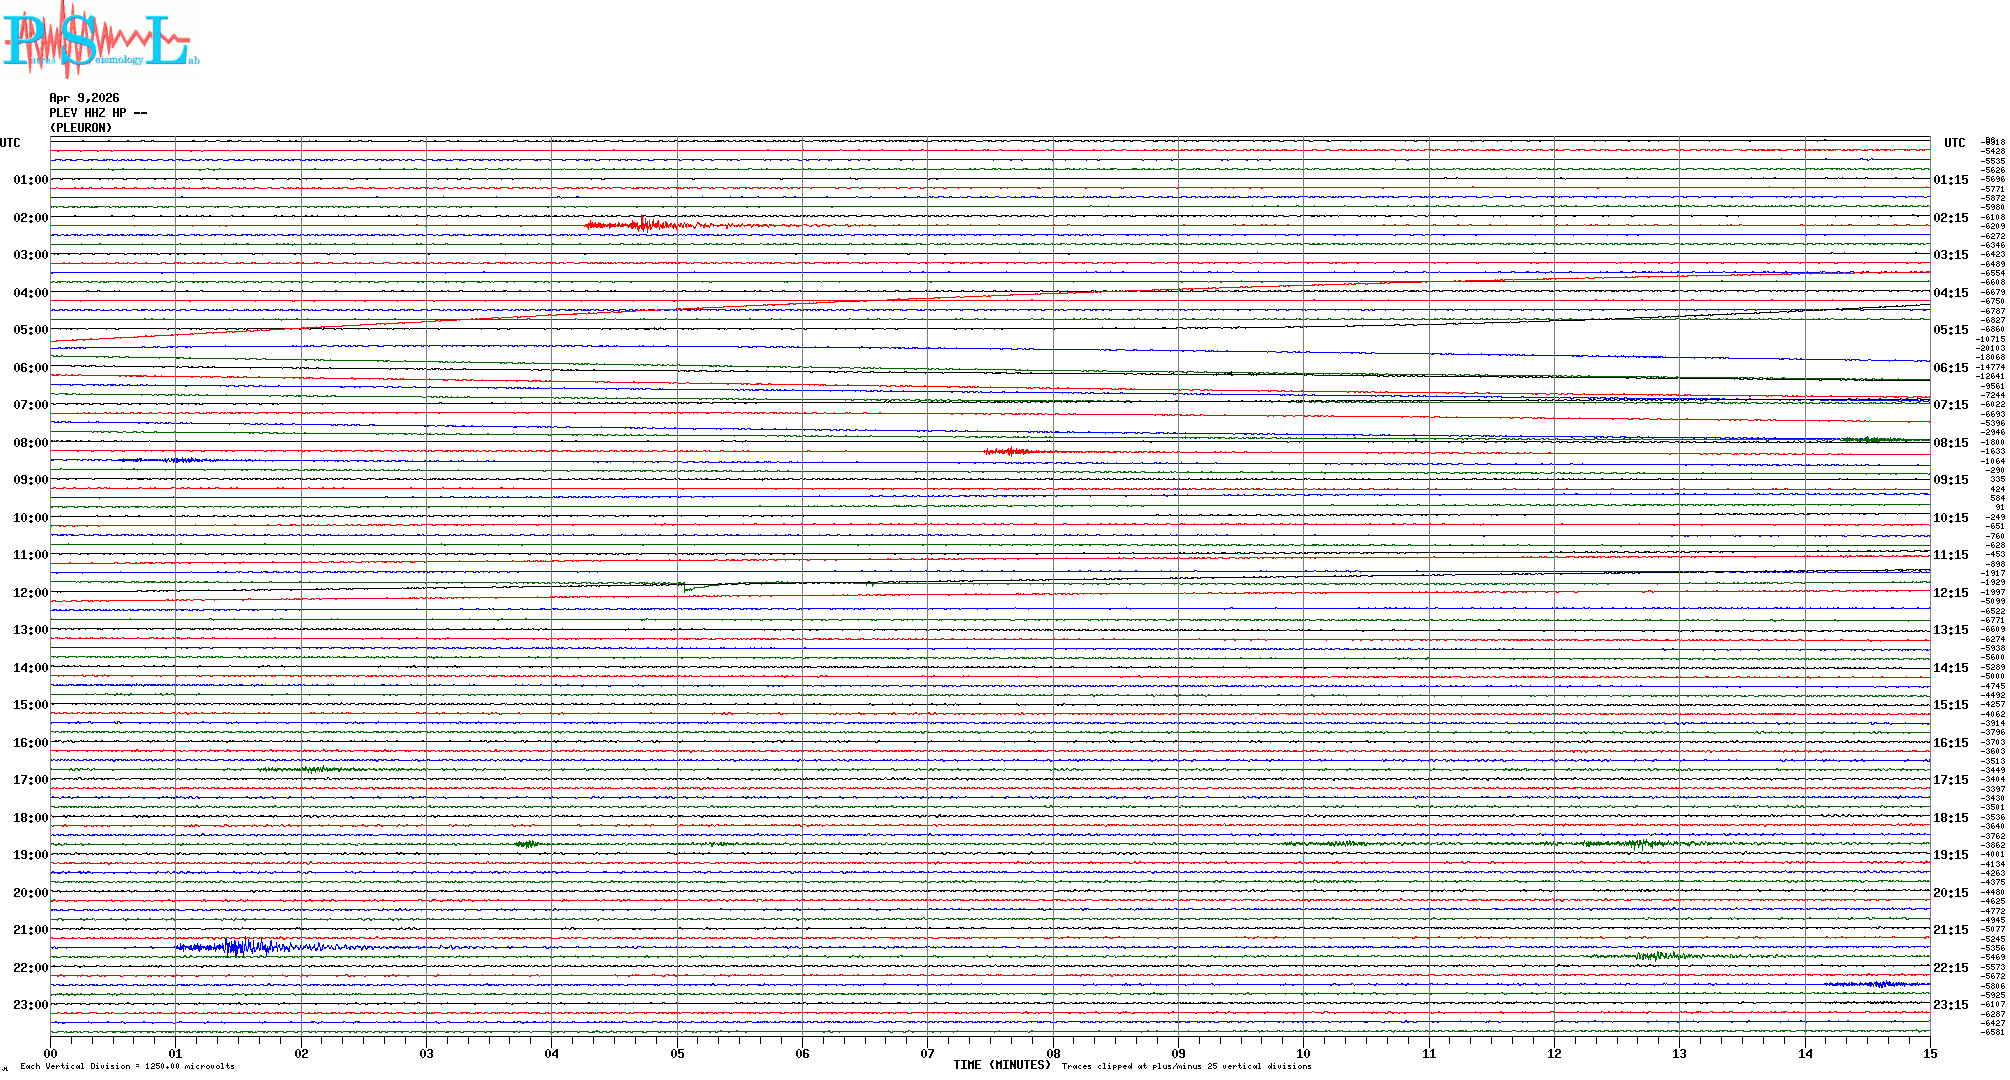Screen dimensions: 2010x1080
Task: Click the small red event on 08:15 trace
Action: pyautogui.click(x=1012, y=452)
